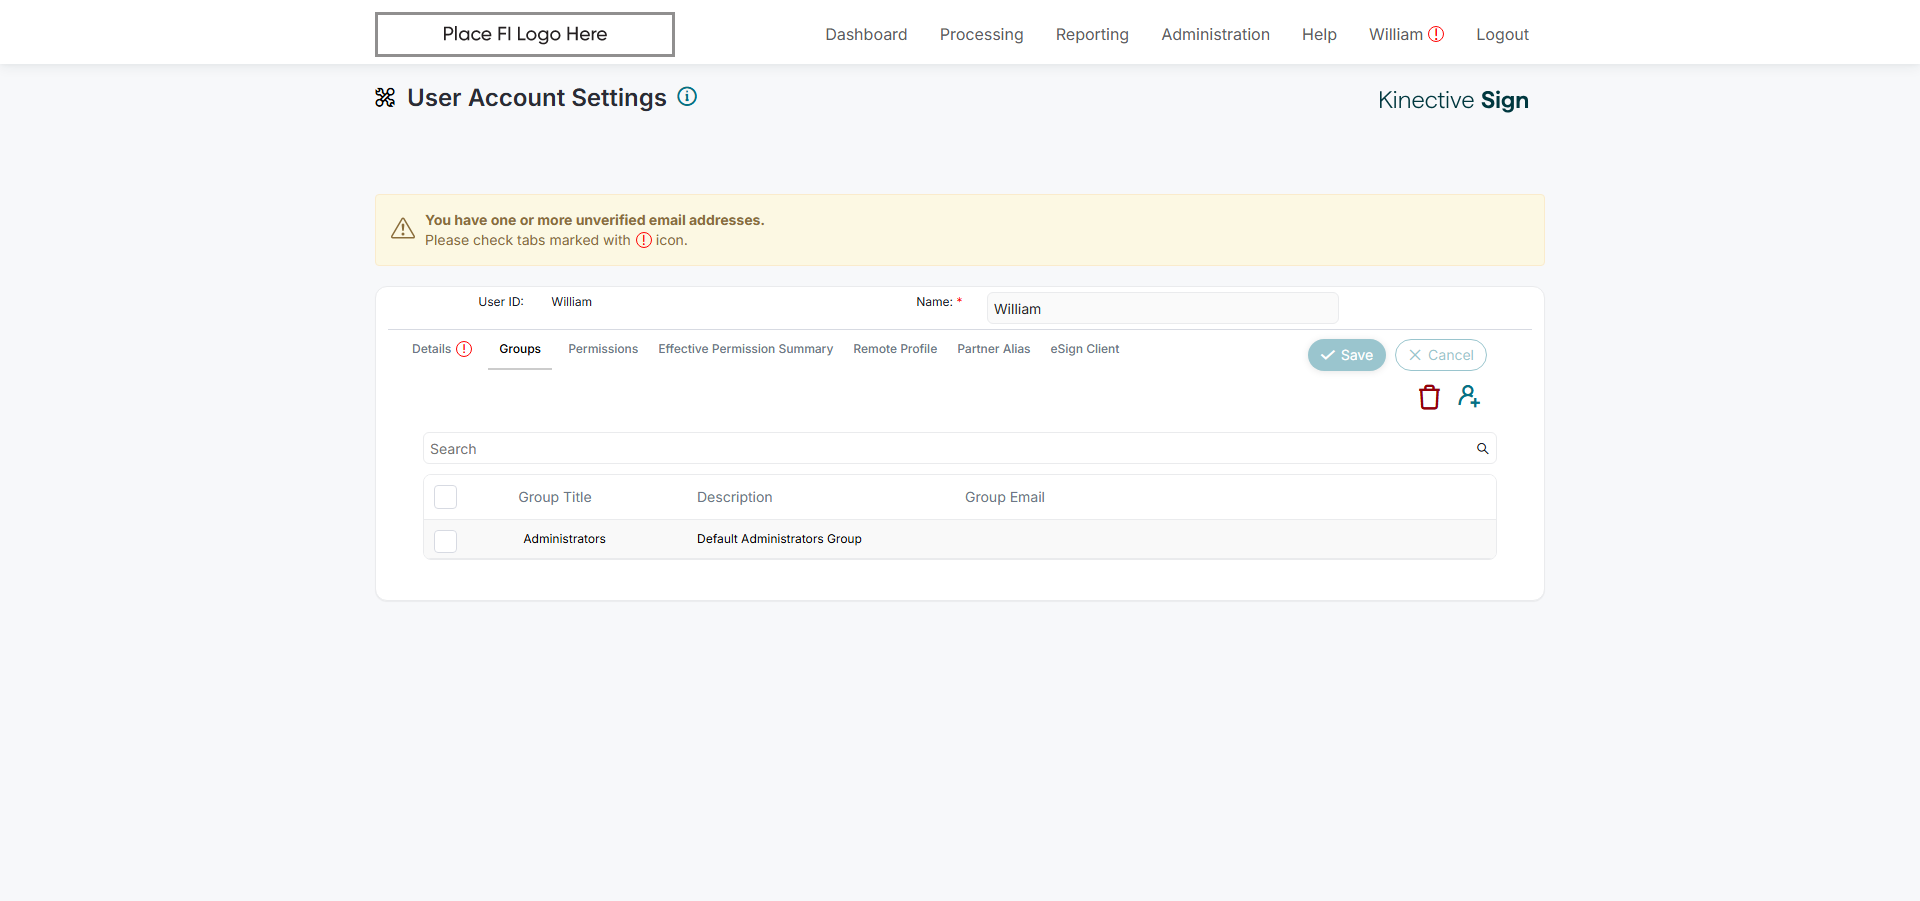This screenshot has height=901, width=1920.
Task: Click the Save button
Action: tap(1346, 355)
